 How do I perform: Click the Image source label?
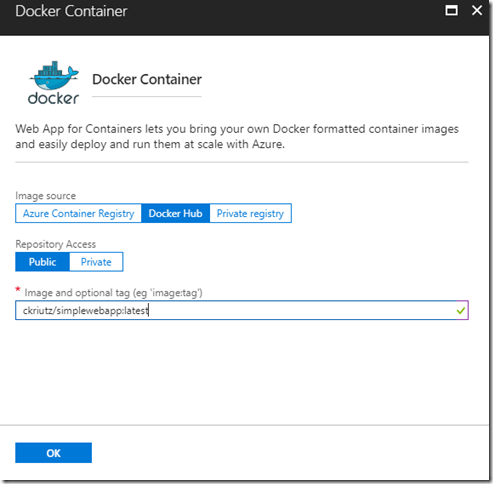[x=46, y=196]
